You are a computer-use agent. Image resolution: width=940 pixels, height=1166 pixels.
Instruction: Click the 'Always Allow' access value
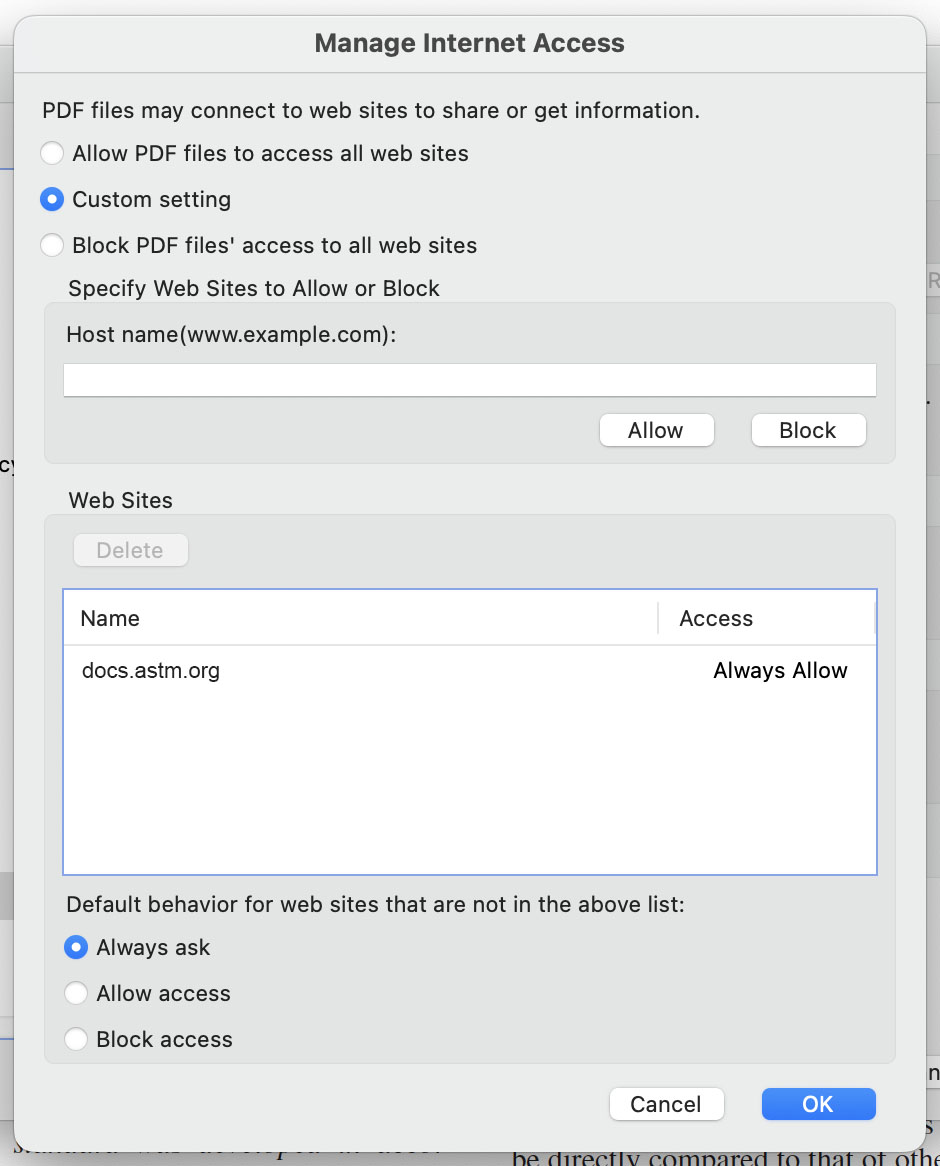(780, 671)
